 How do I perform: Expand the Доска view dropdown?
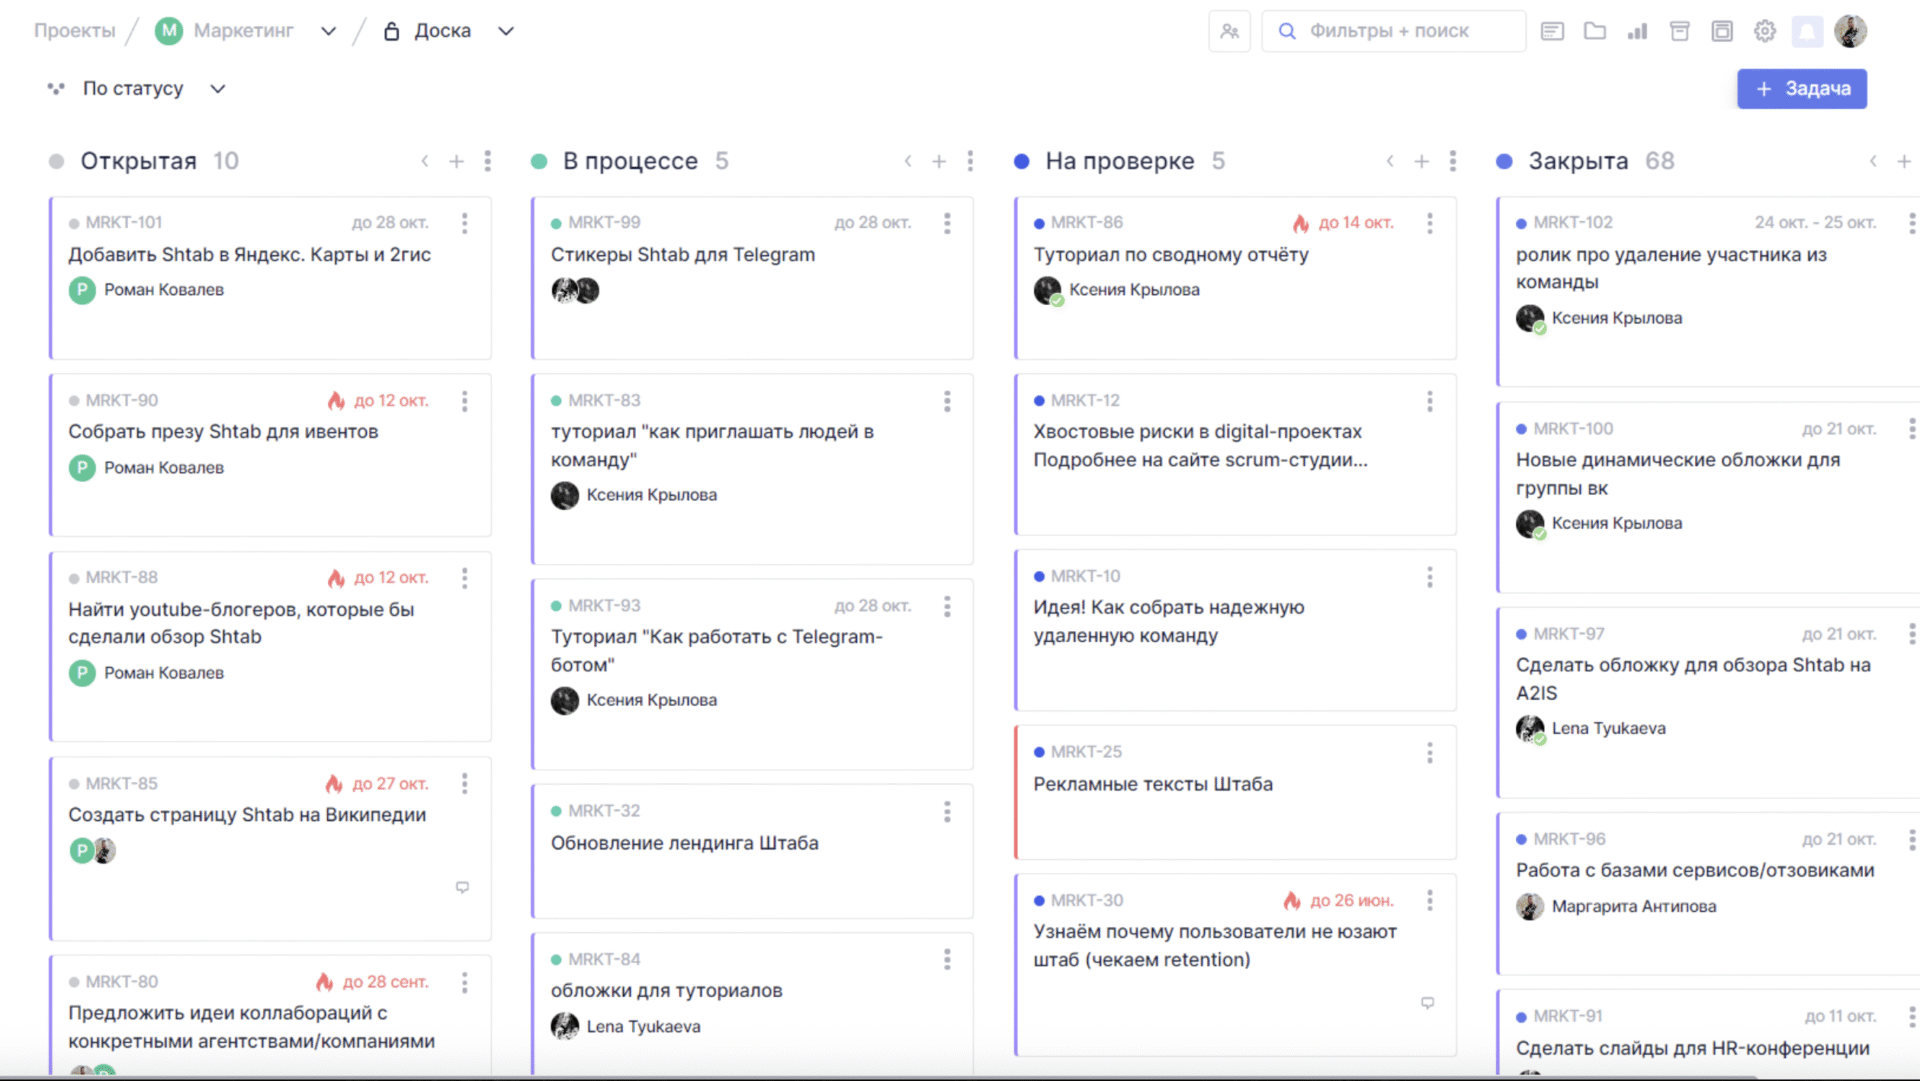click(x=506, y=31)
